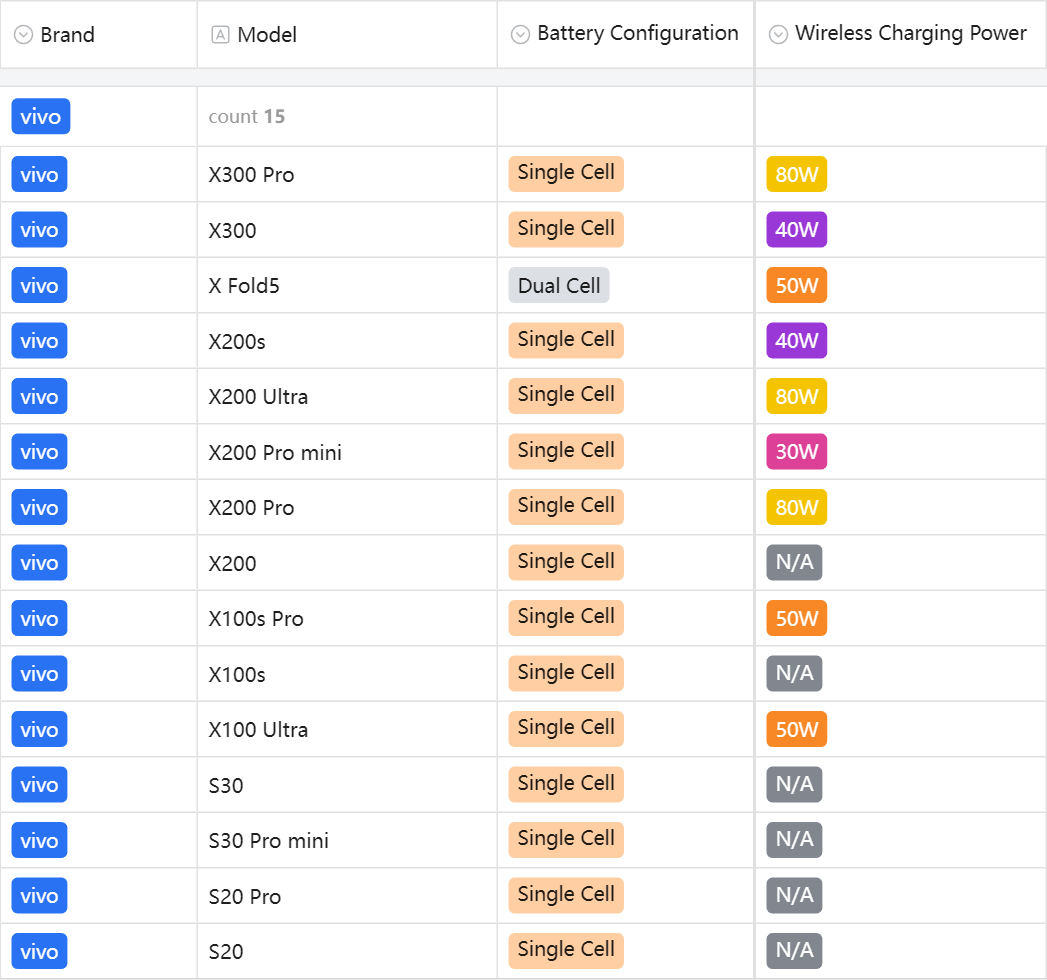Image resolution: width=1047 pixels, height=980 pixels.
Task: Click the N/A tag in X200 row
Action: pyautogui.click(x=795, y=563)
